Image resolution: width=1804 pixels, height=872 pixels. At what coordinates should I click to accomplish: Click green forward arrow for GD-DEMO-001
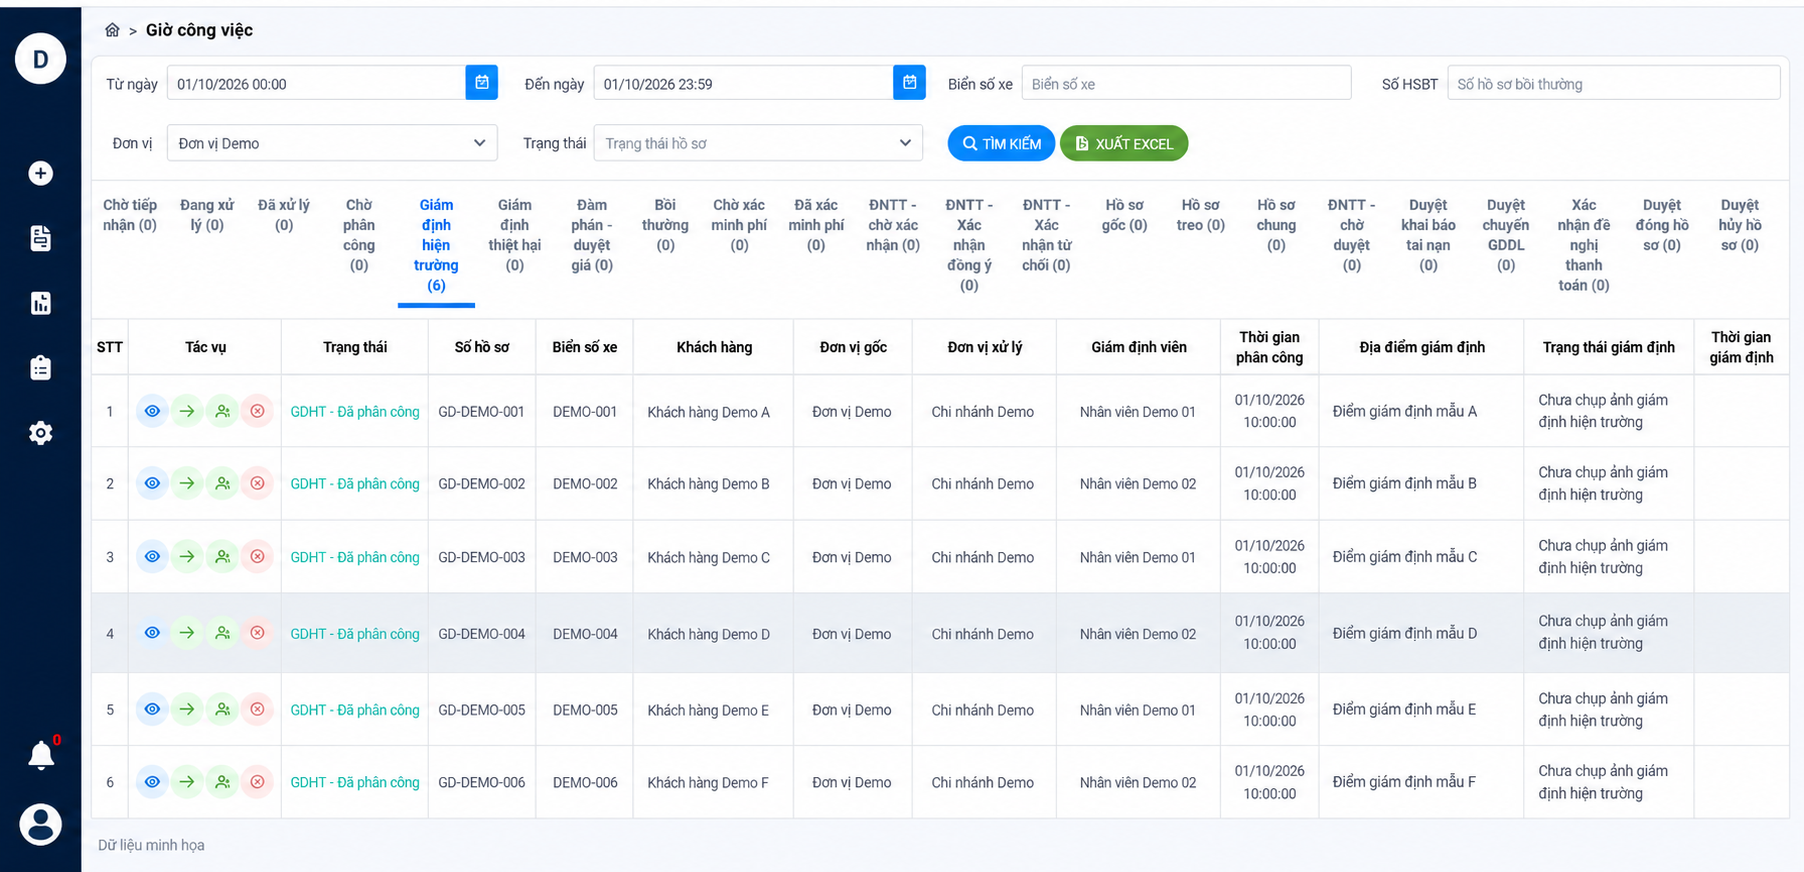click(187, 411)
